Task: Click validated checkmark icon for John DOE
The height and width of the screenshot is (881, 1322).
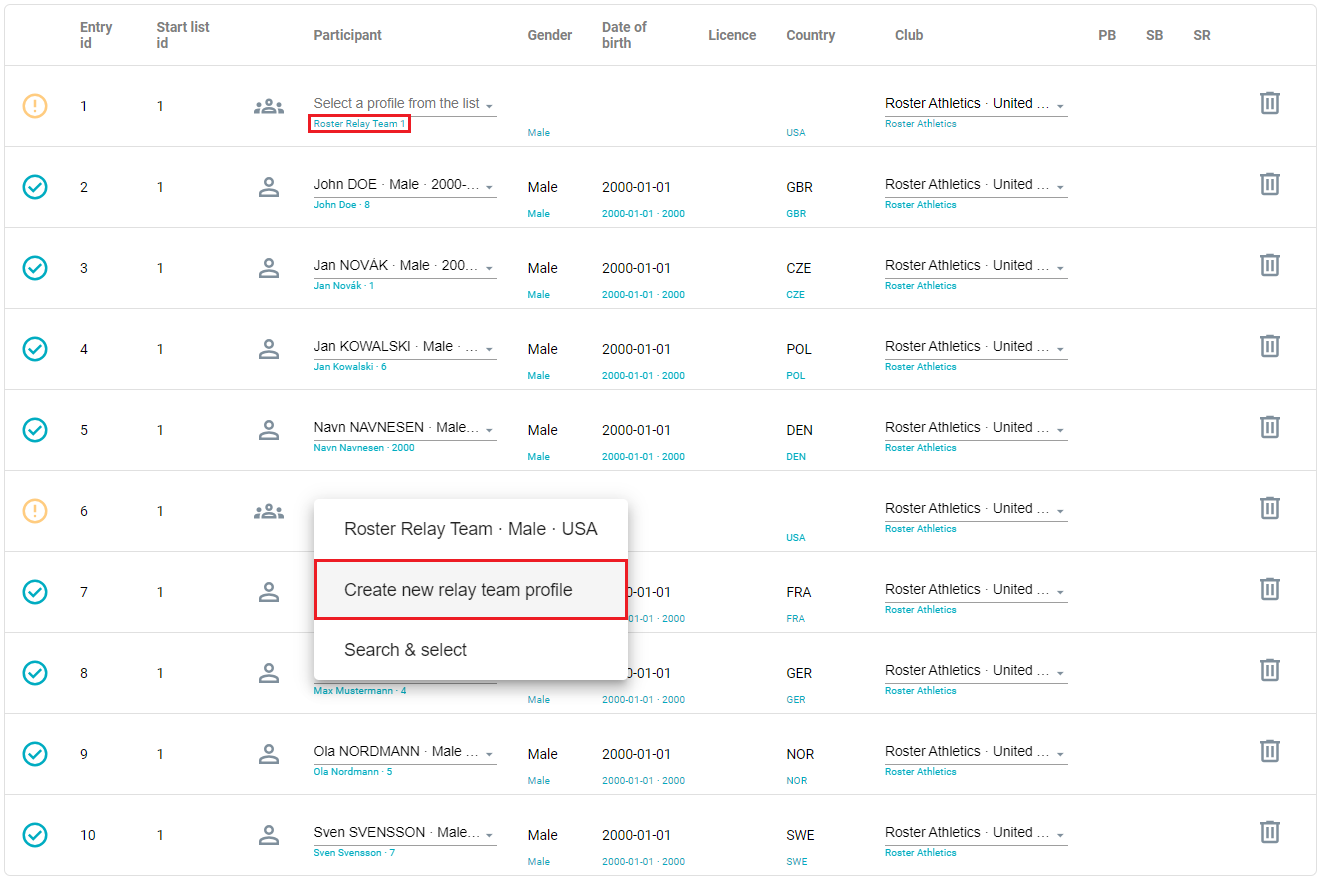Action: (x=35, y=187)
